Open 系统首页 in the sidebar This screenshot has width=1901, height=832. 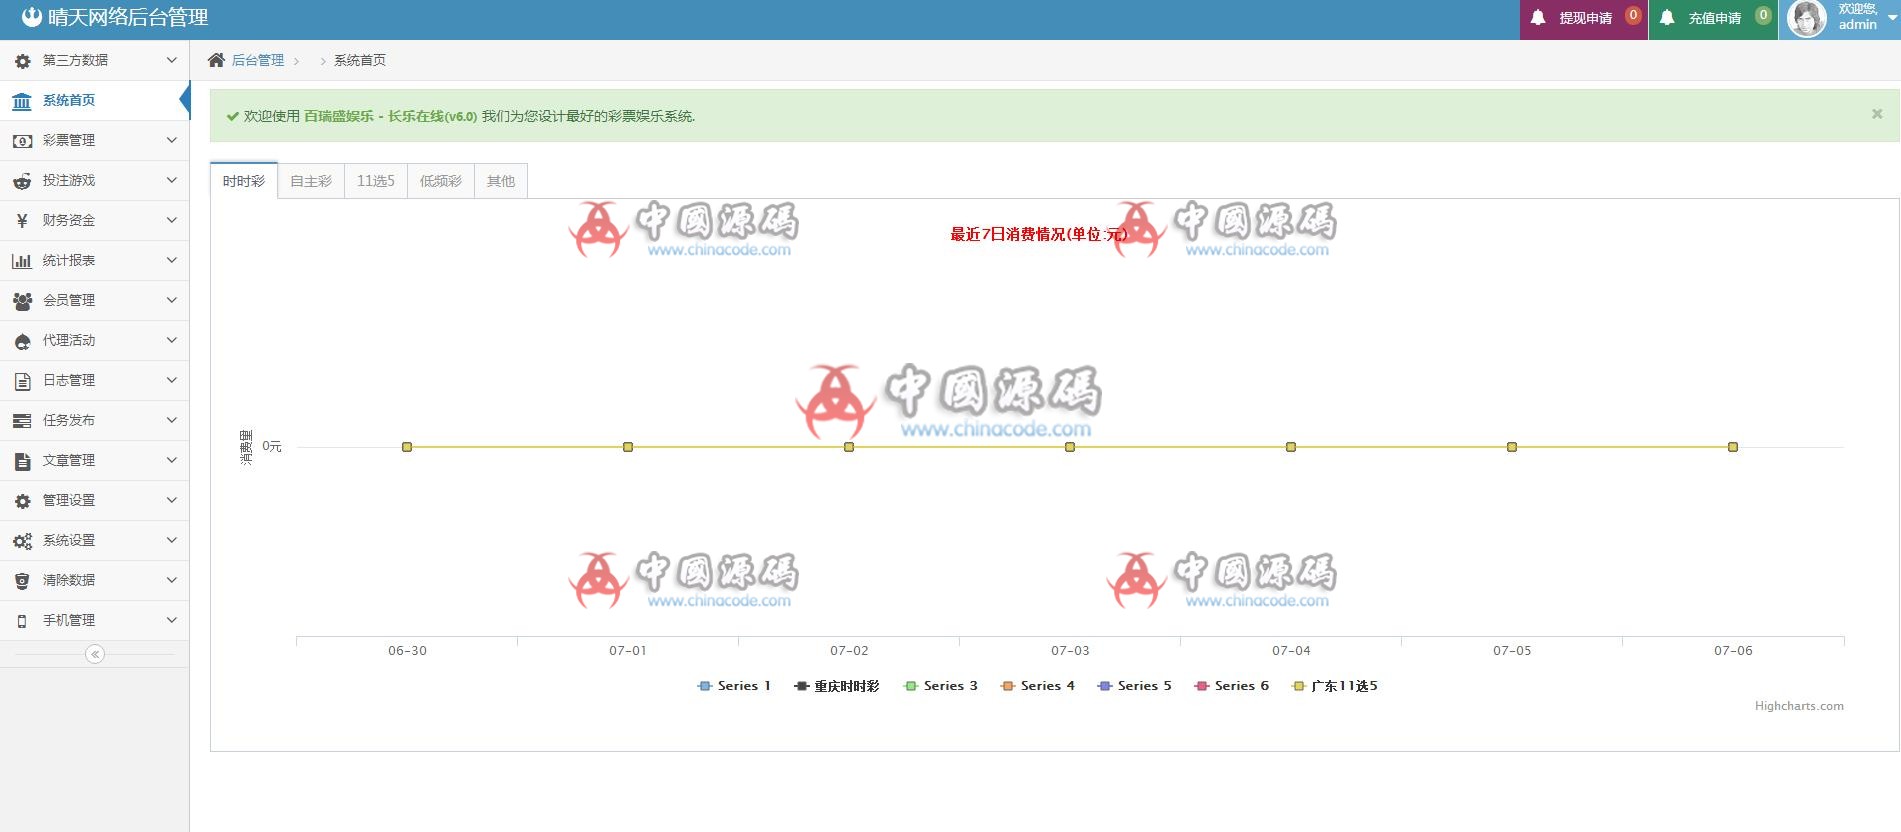[94, 100]
